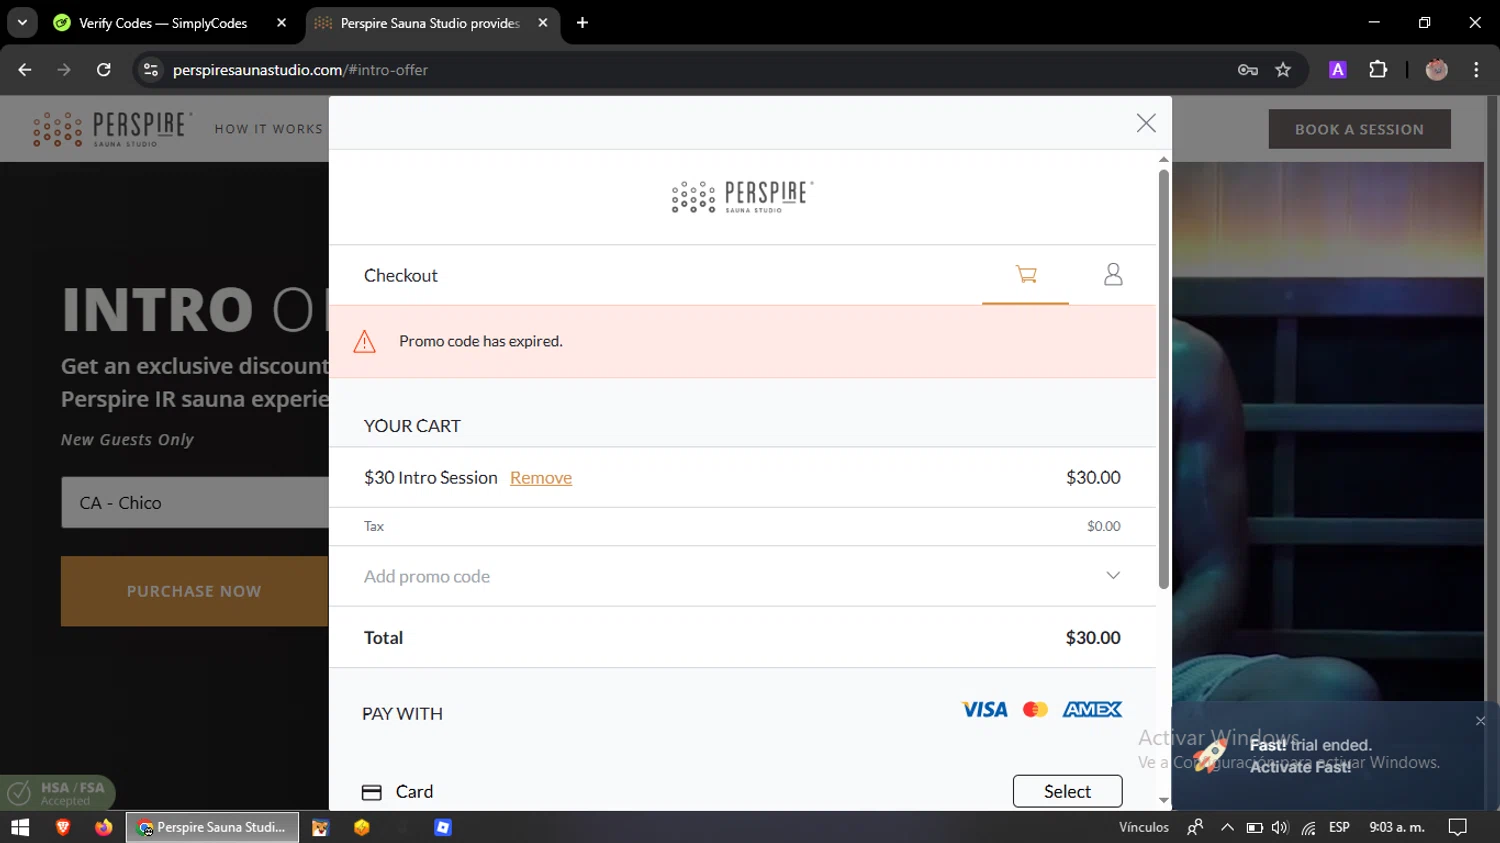Click the modal vertical scrollbar thumb
This screenshot has height=843, width=1500.
pyautogui.click(x=1164, y=380)
